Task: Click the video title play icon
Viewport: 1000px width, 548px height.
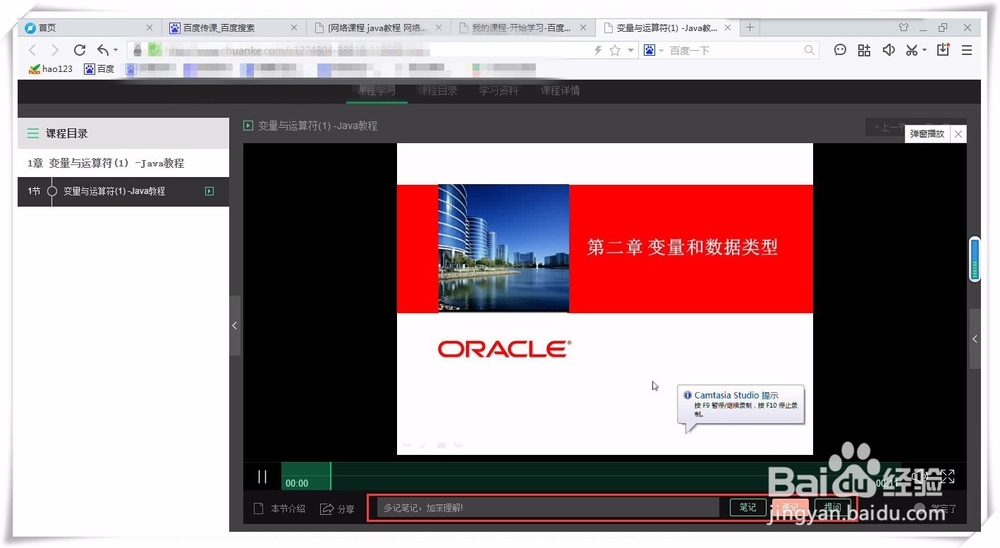Action: (x=248, y=126)
